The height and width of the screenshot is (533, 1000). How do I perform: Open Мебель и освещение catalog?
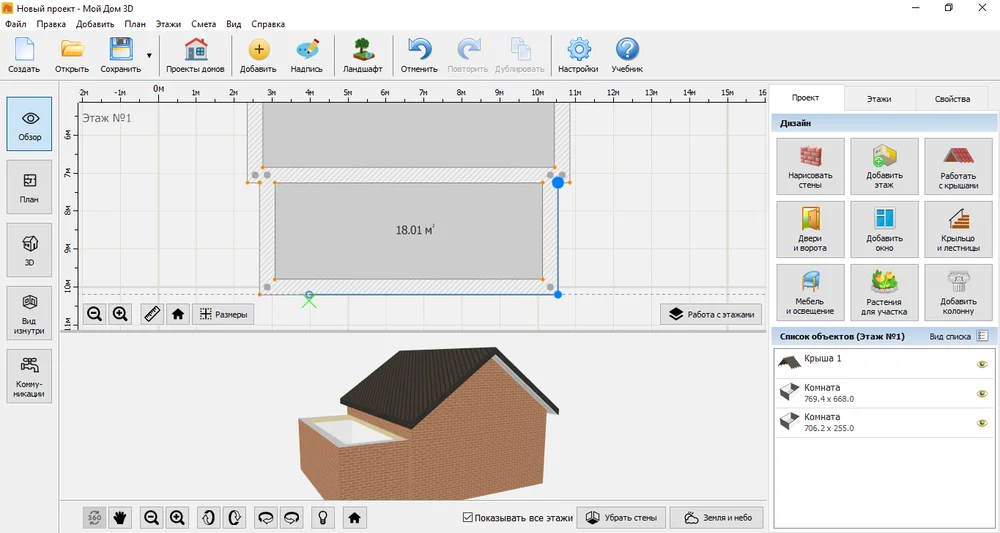(810, 293)
